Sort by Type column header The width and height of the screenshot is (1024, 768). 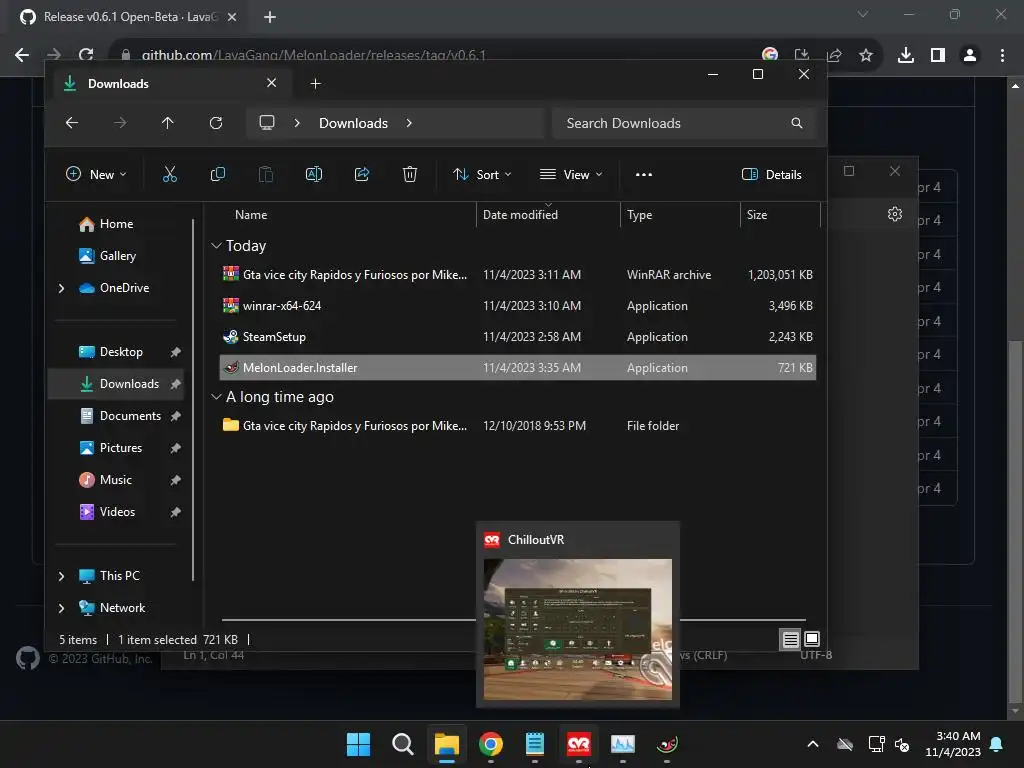(x=639, y=215)
